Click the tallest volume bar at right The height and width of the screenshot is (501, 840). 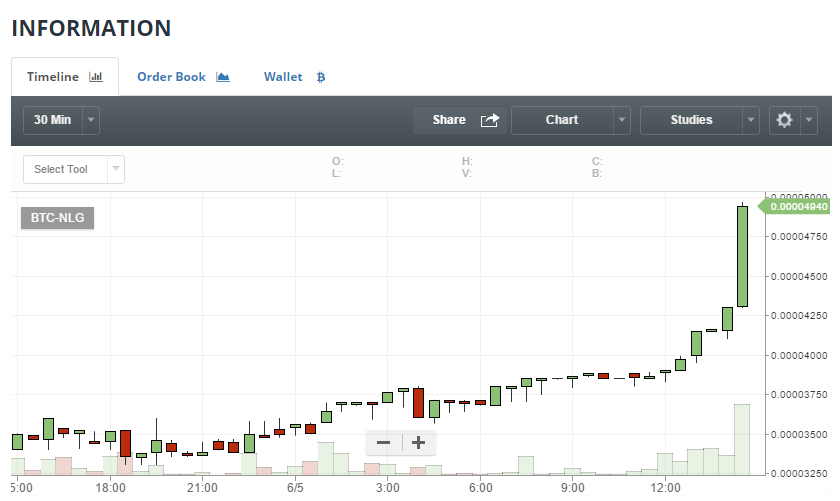coord(742,440)
